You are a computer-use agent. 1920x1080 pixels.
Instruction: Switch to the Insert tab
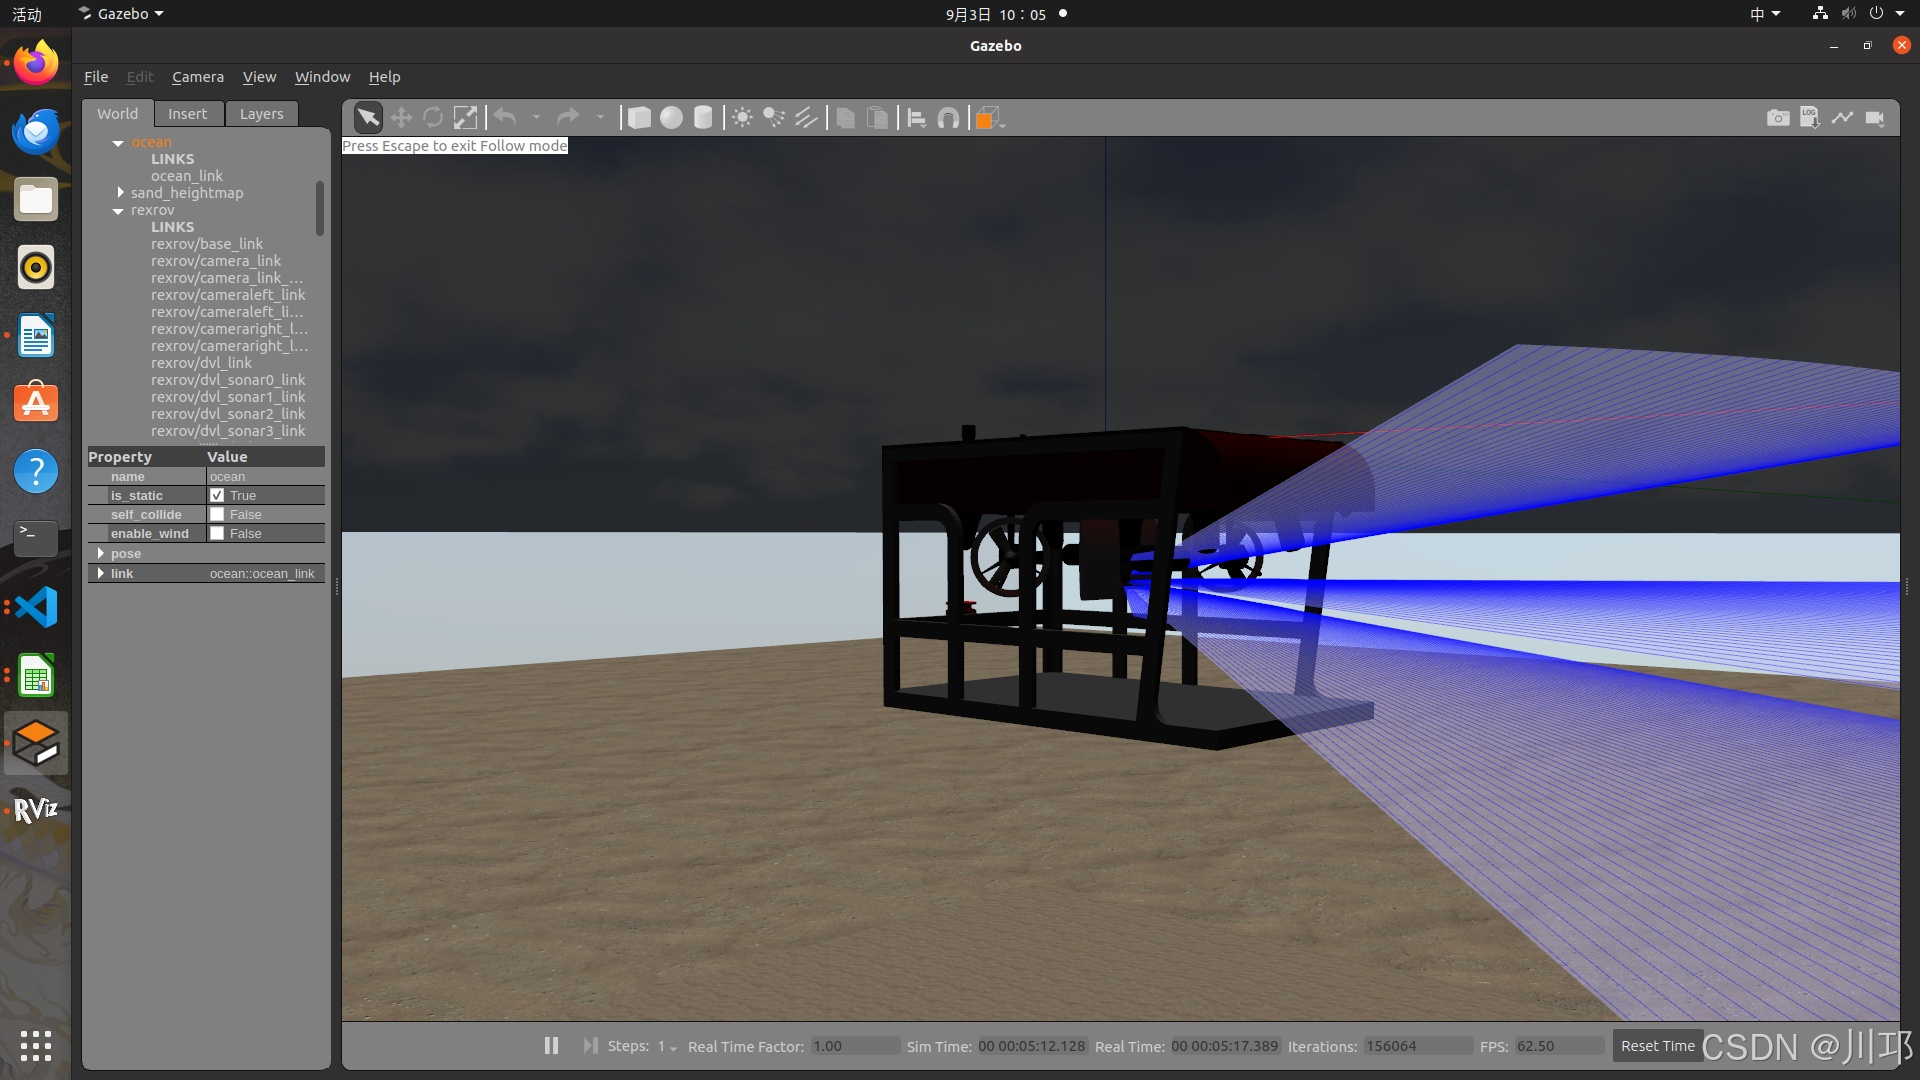point(187,114)
